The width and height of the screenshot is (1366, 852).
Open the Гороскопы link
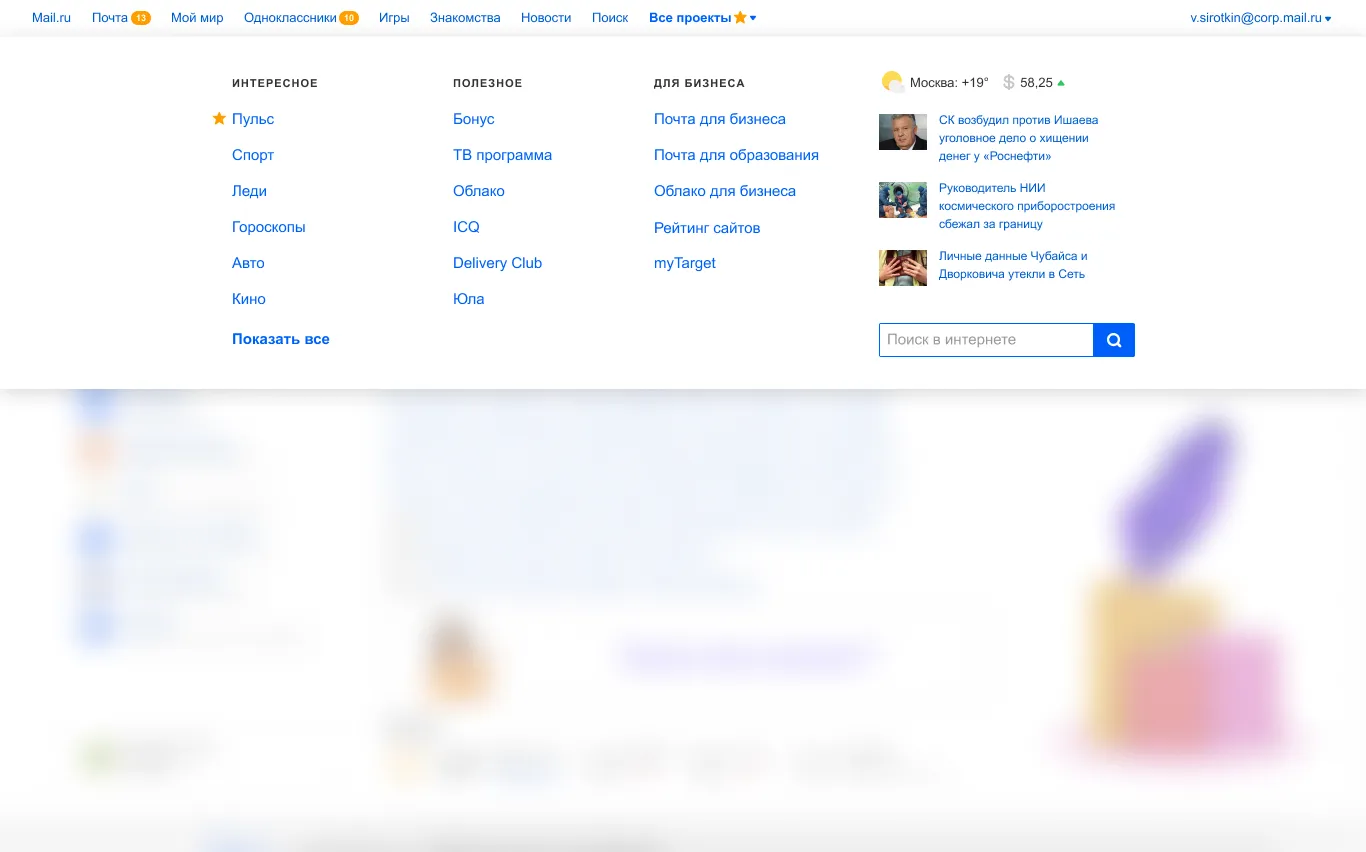click(x=269, y=227)
